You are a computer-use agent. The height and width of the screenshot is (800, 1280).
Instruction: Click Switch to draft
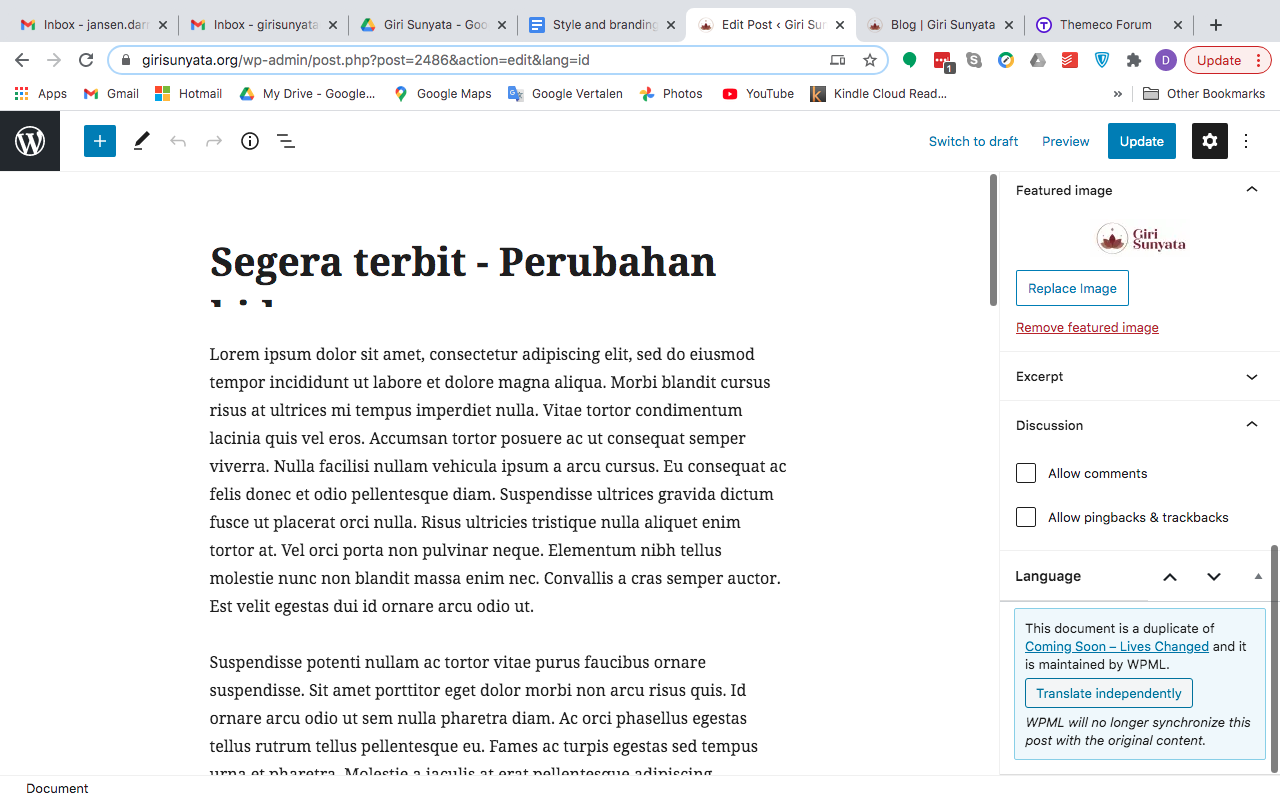point(973,141)
